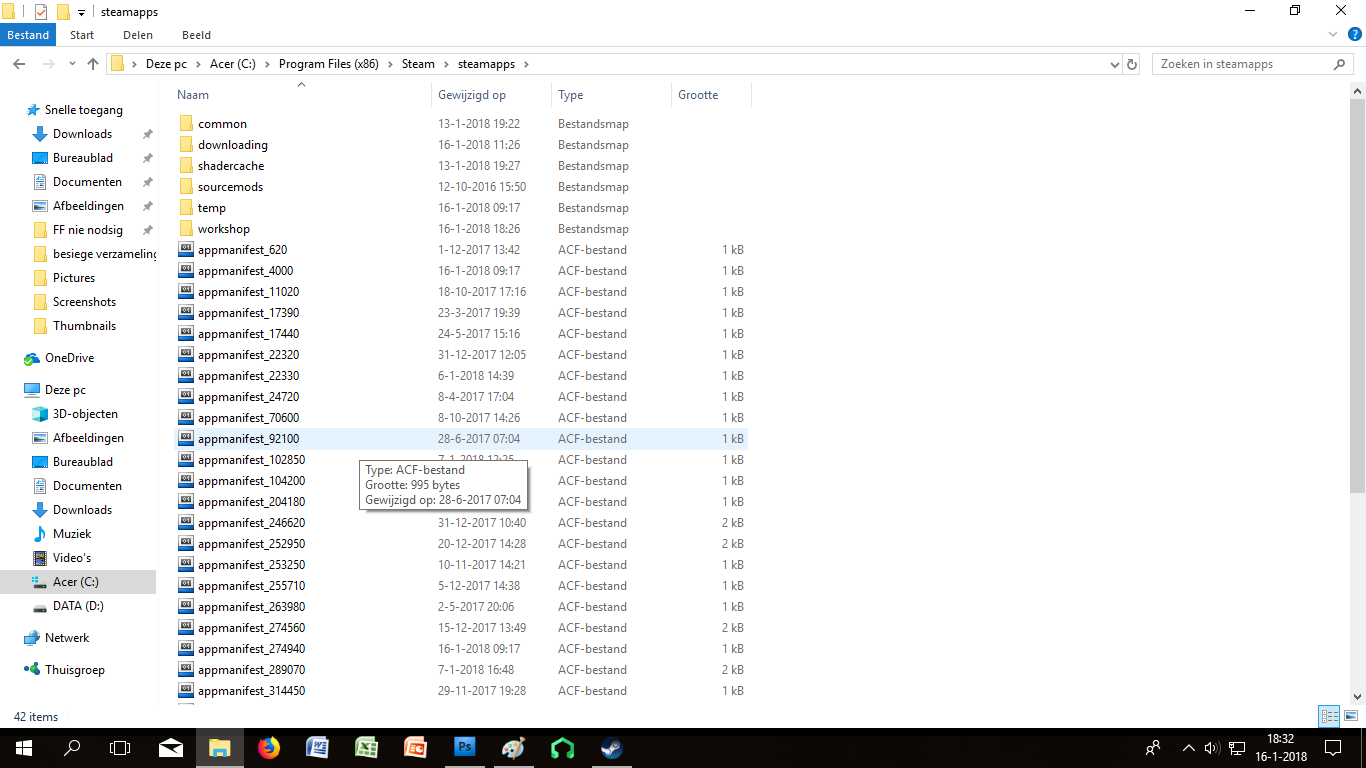This screenshot has width=1366, height=768.
Task: Open 3D-objecten in the sidebar
Action: tap(85, 414)
